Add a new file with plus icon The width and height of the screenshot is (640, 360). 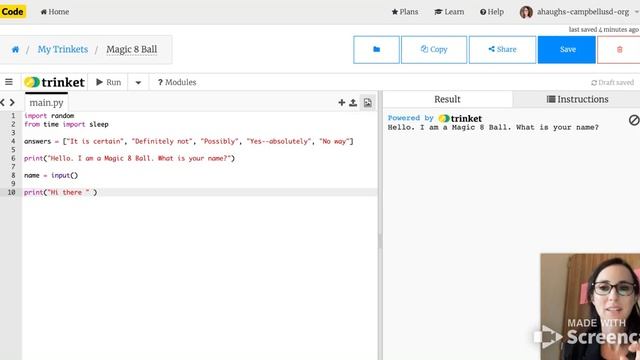(x=342, y=102)
